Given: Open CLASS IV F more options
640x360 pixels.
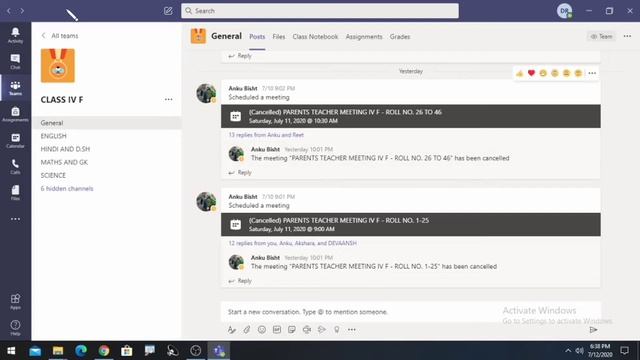Looking at the screenshot, I should click(x=168, y=99).
